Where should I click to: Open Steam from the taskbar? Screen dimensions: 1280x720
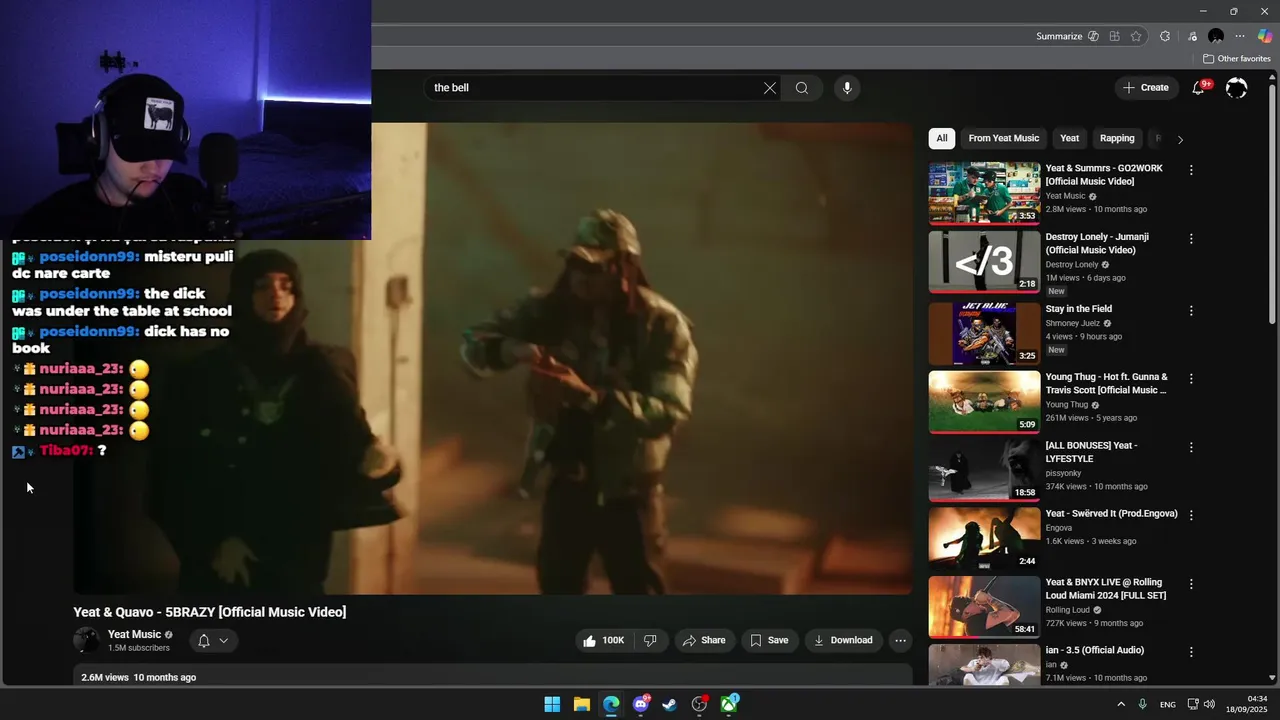coord(670,704)
